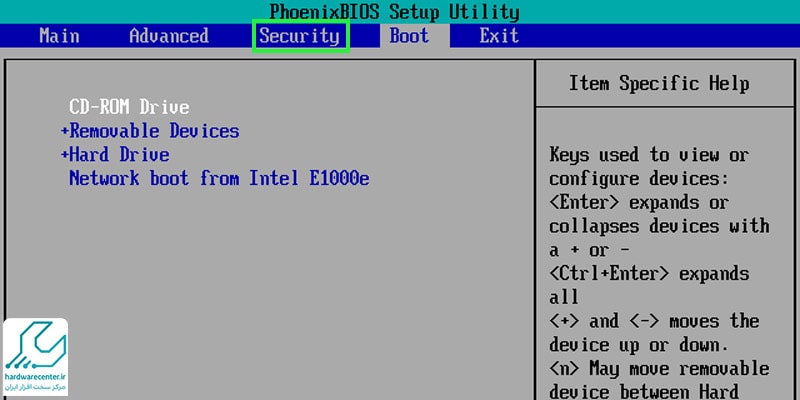Click the 'configure devices:' help line
The image size is (800, 400).
point(639,179)
